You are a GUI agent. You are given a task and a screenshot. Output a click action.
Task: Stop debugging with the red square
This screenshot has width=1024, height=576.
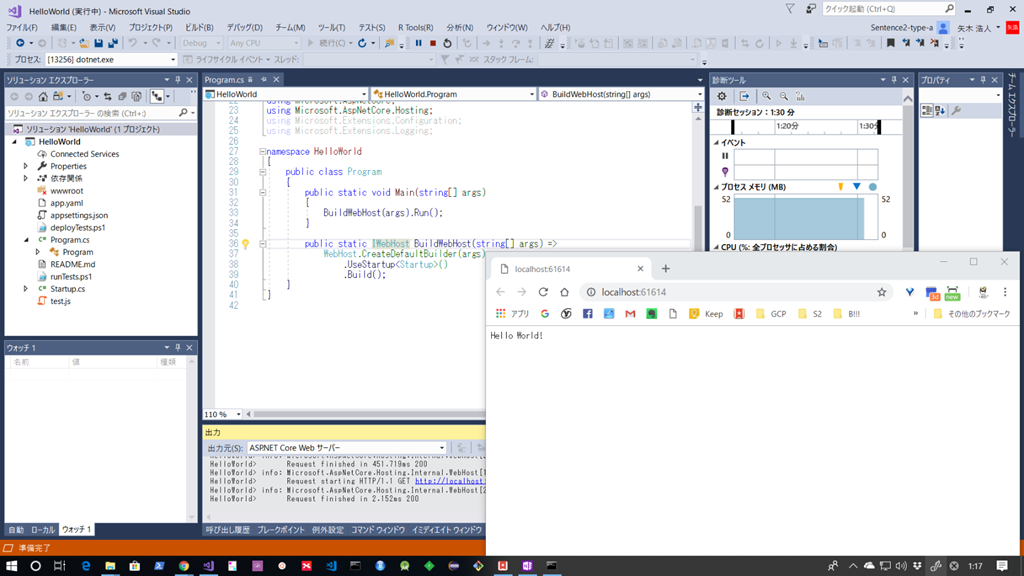click(x=432, y=43)
